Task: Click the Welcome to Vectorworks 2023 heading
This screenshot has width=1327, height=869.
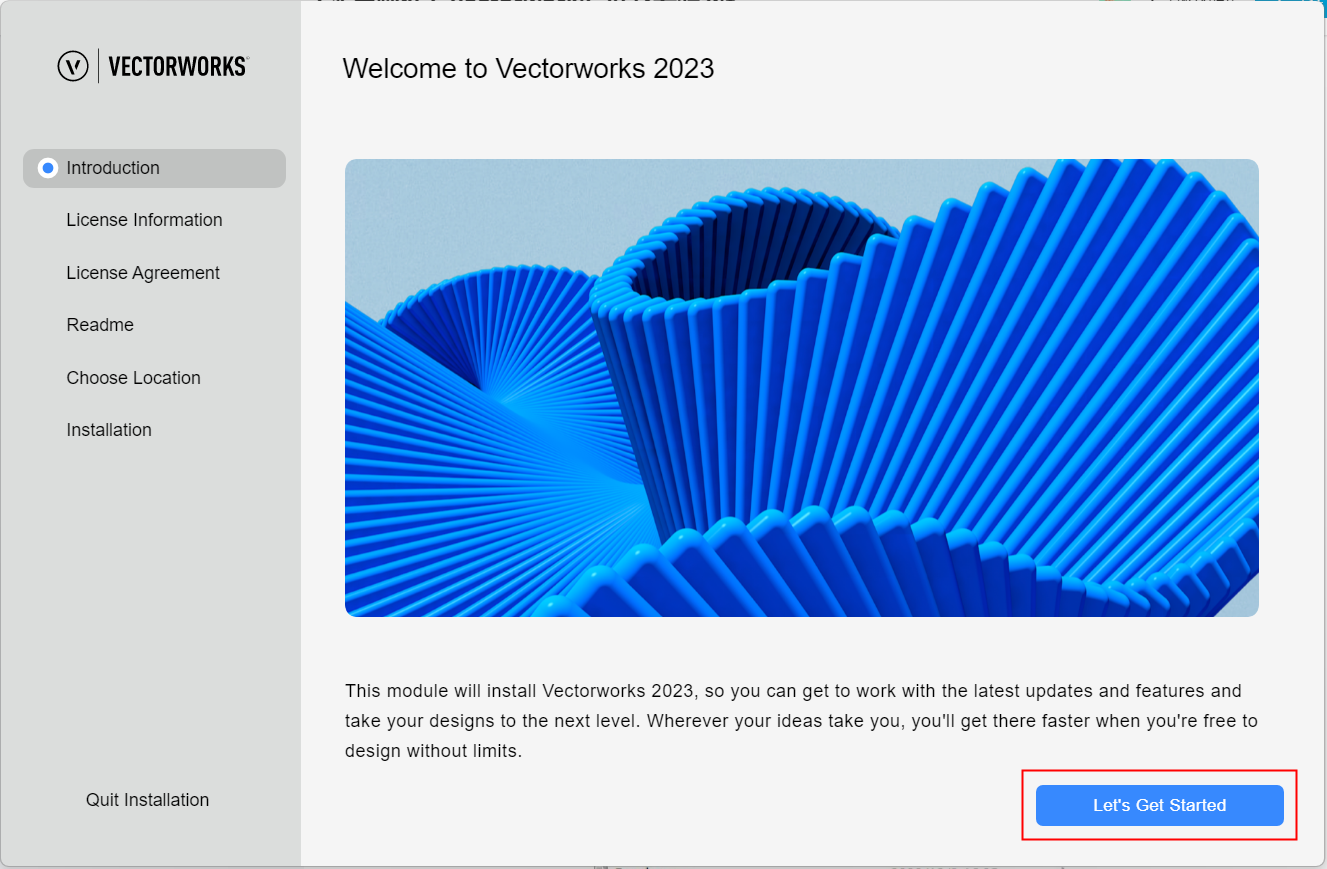Action: [528, 69]
